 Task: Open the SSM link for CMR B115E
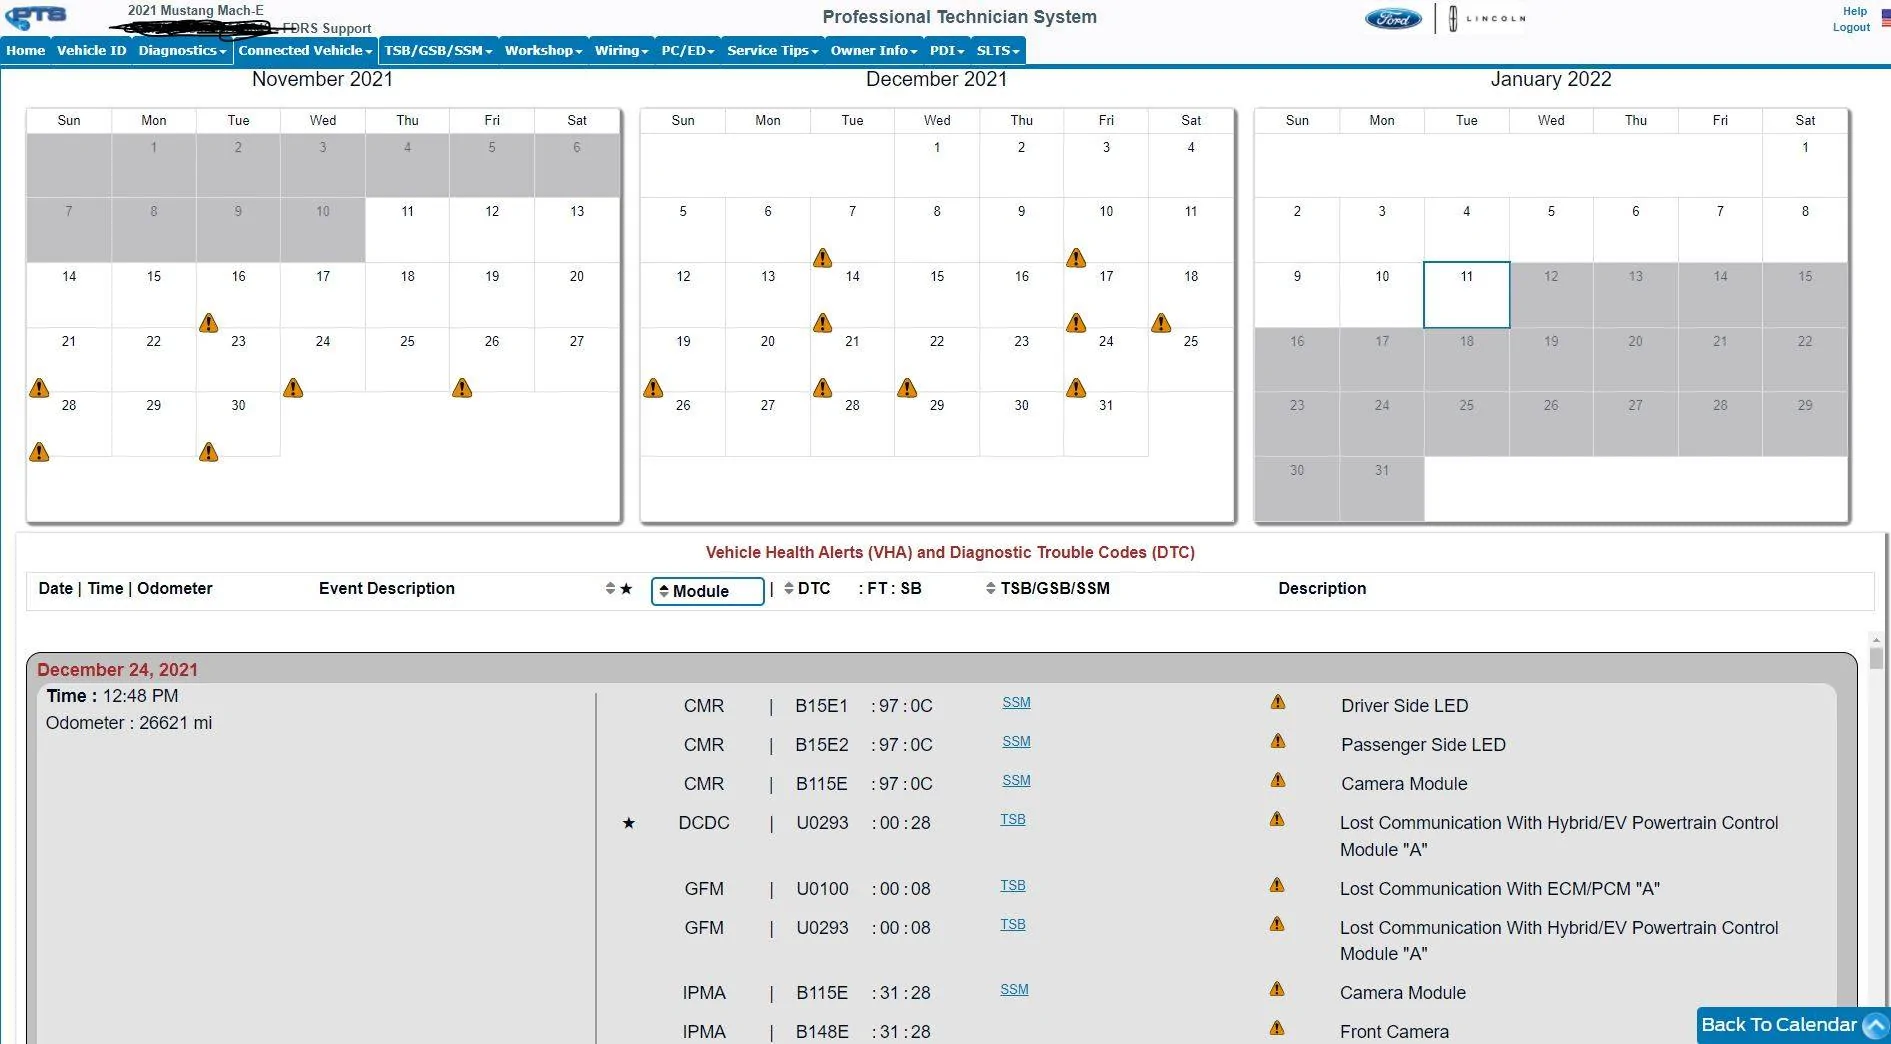1016,780
